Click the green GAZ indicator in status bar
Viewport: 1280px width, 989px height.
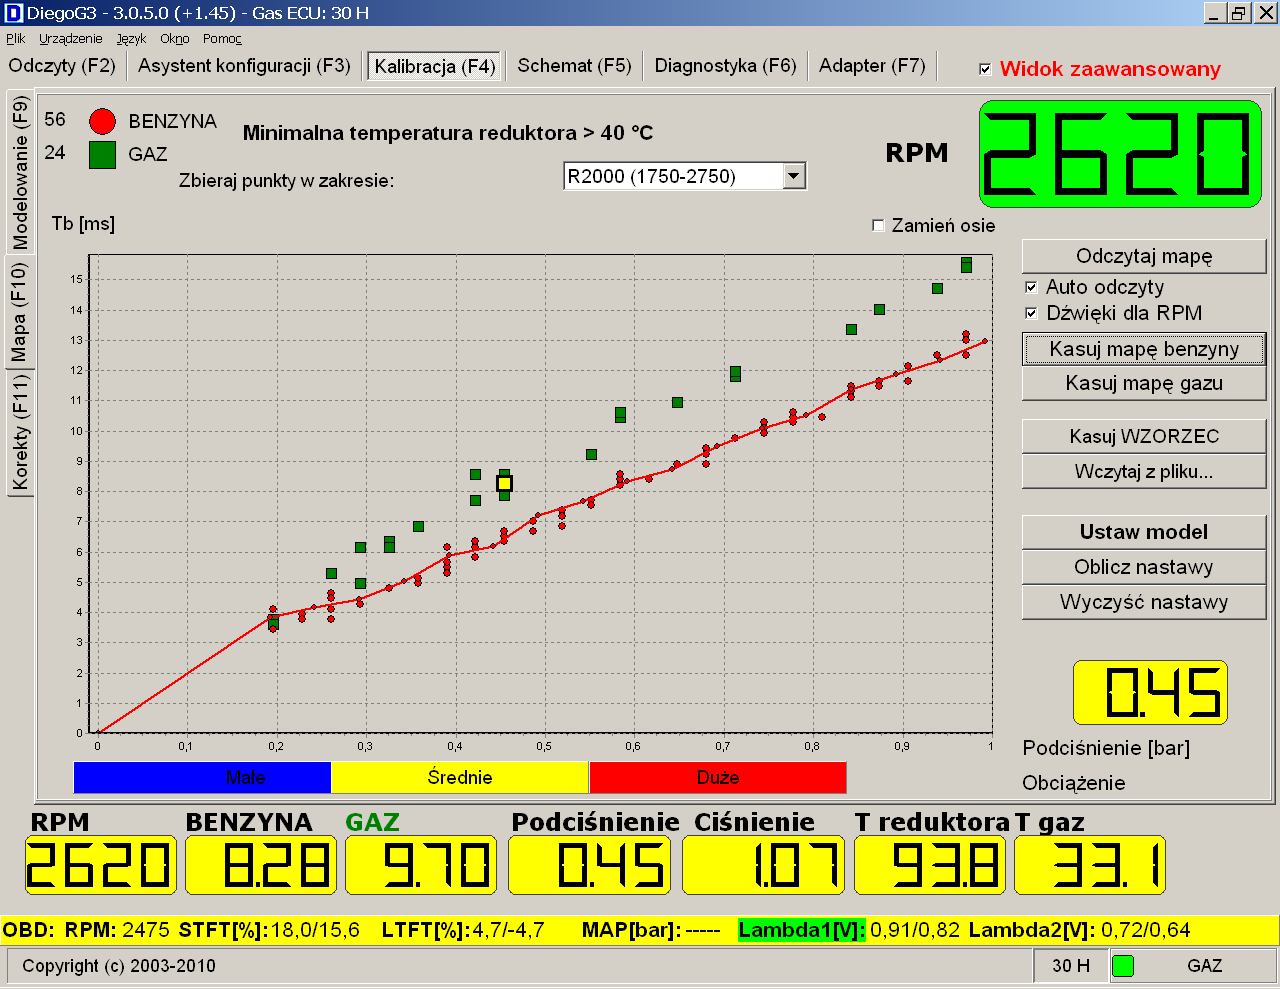(x=1123, y=966)
